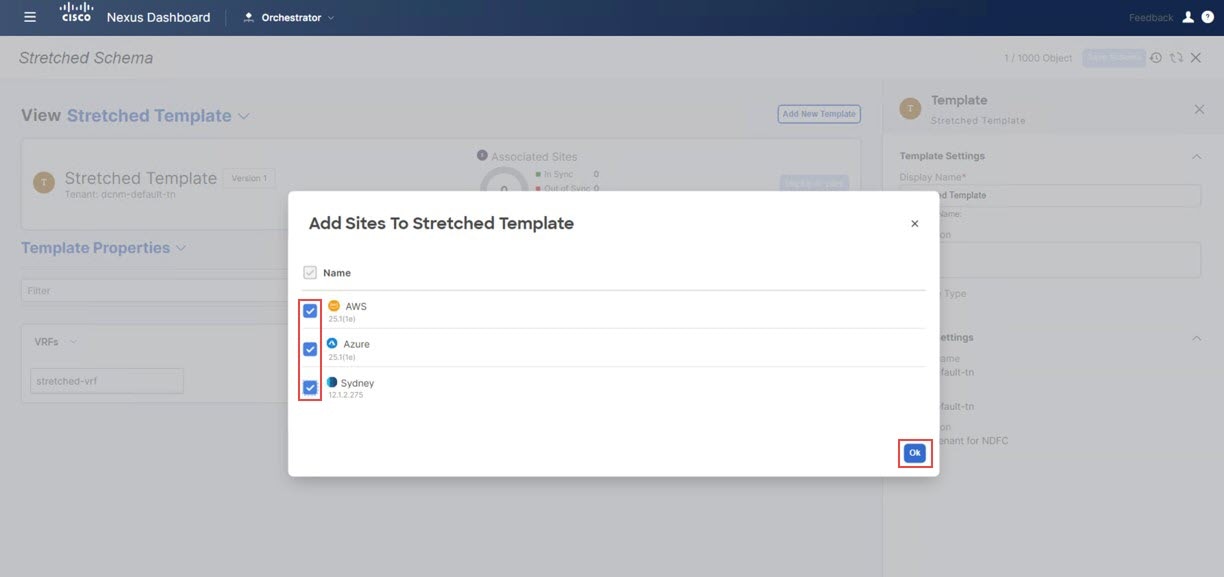Screen dimensions: 1224x577
Task: Select the stretched-vrf object
Action: (x=107, y=381)
